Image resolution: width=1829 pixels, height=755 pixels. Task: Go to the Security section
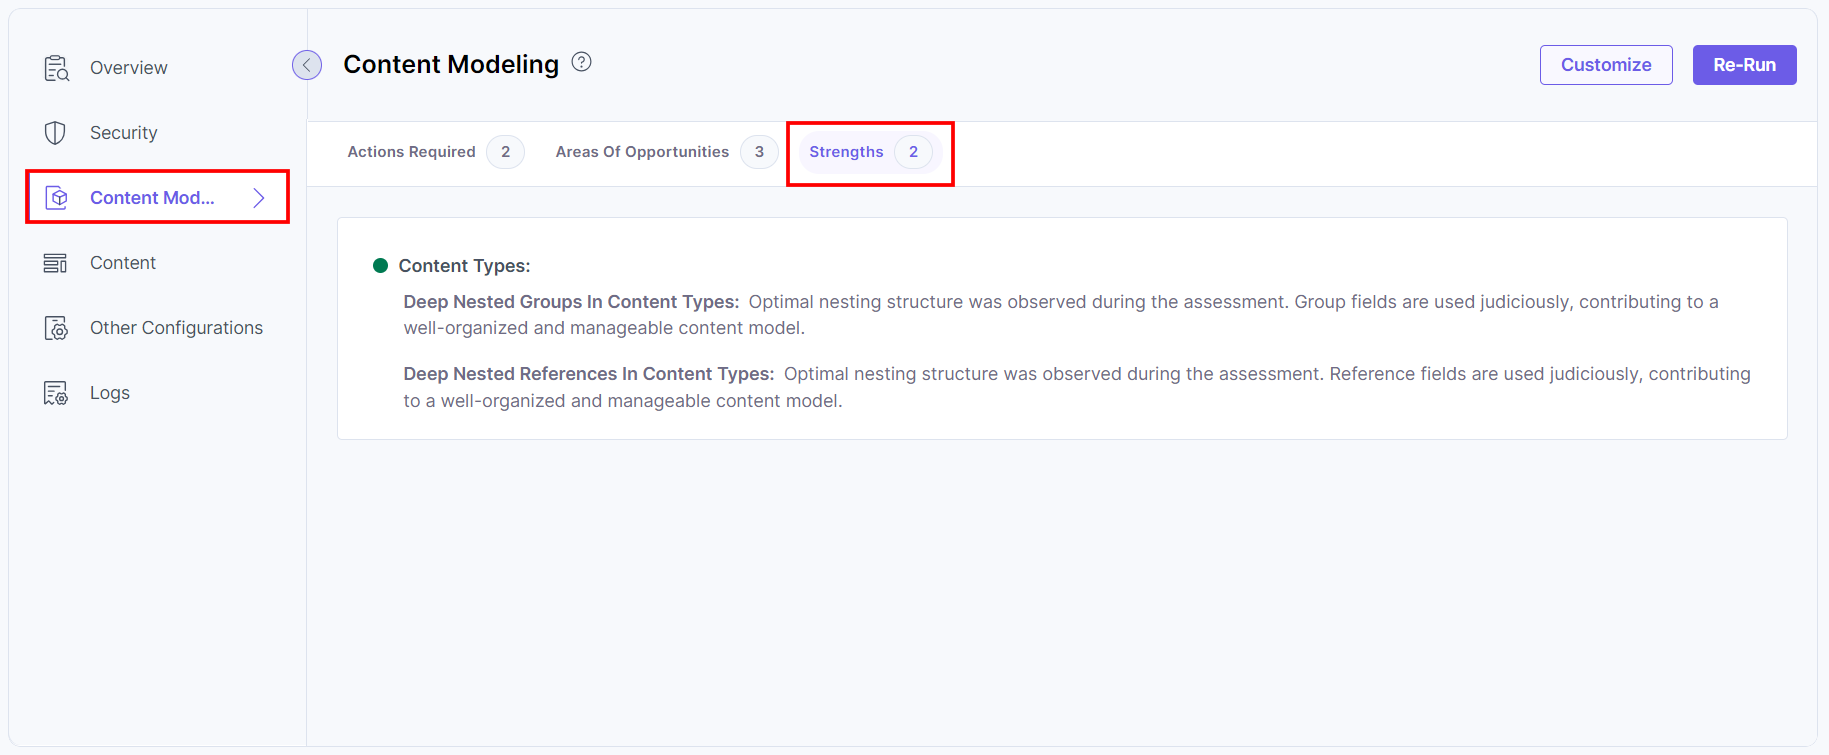pyautogui.click(x=124, y=133)
